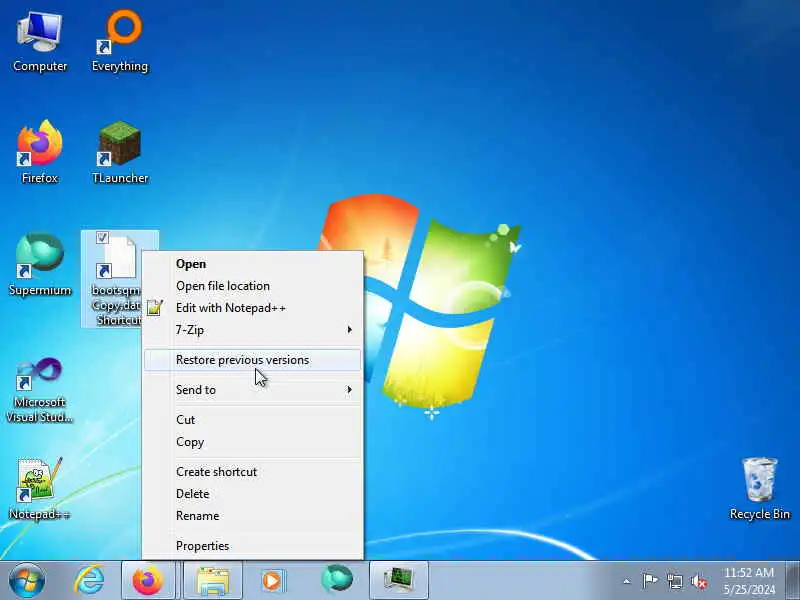Select the Firefox desktop shortcut
This screenshot has width=800, height=600.
[40, 153]
